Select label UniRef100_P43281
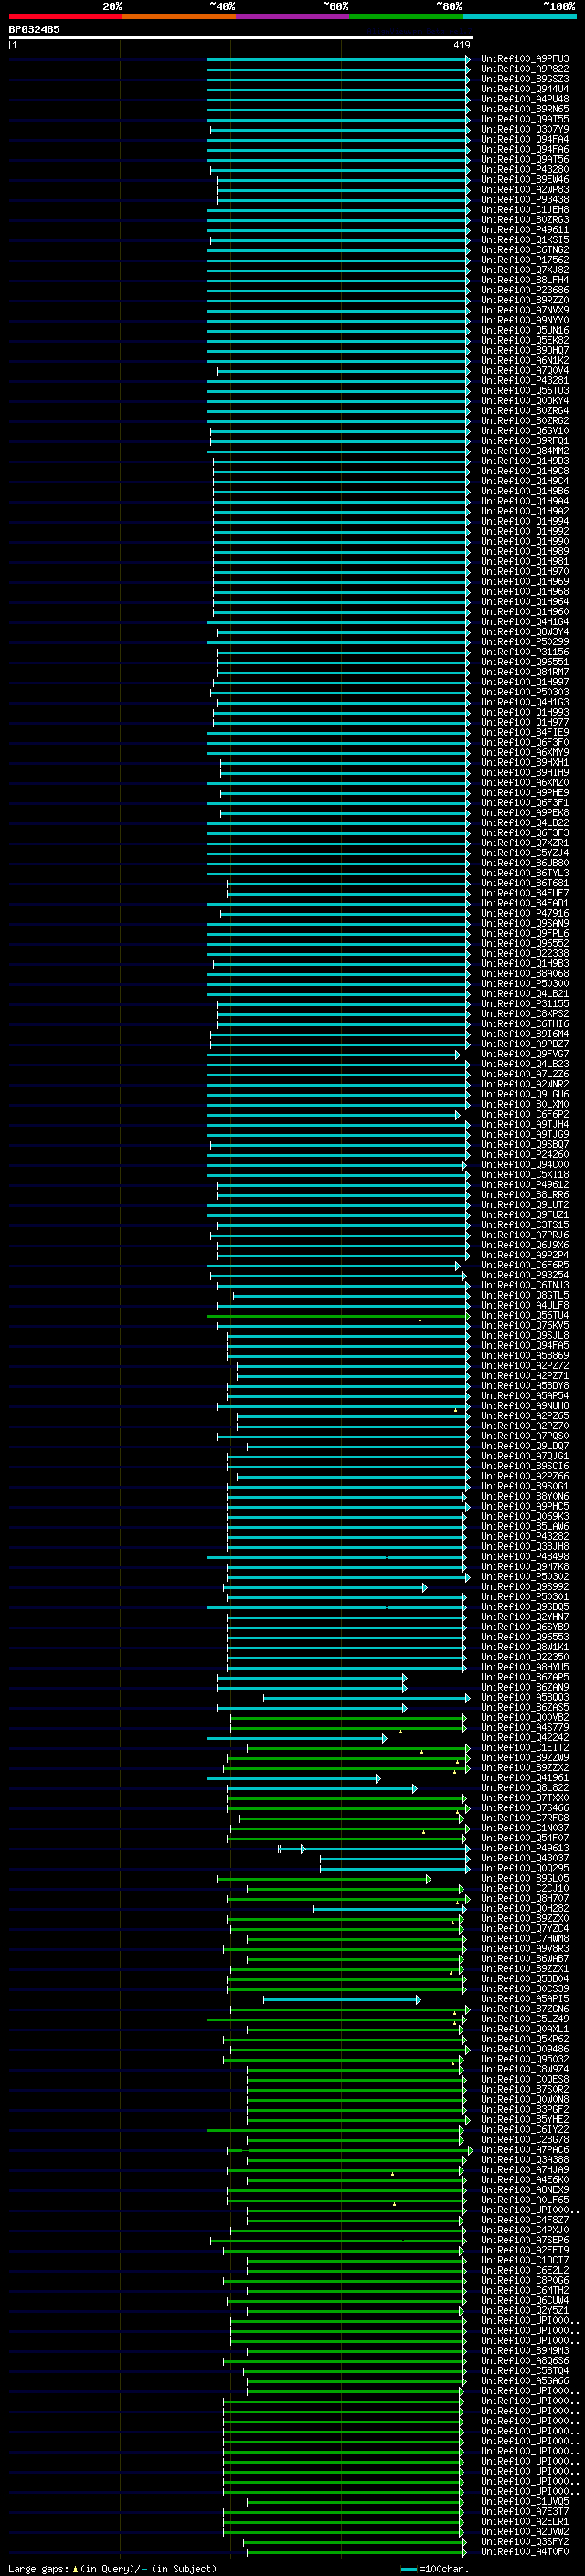The image size is (585, 2576). [524, 380]
